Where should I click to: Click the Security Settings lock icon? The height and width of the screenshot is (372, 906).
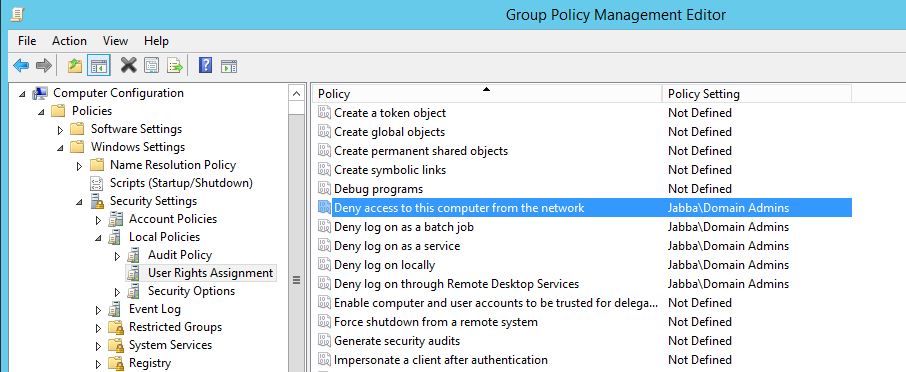tap(96, 201)
